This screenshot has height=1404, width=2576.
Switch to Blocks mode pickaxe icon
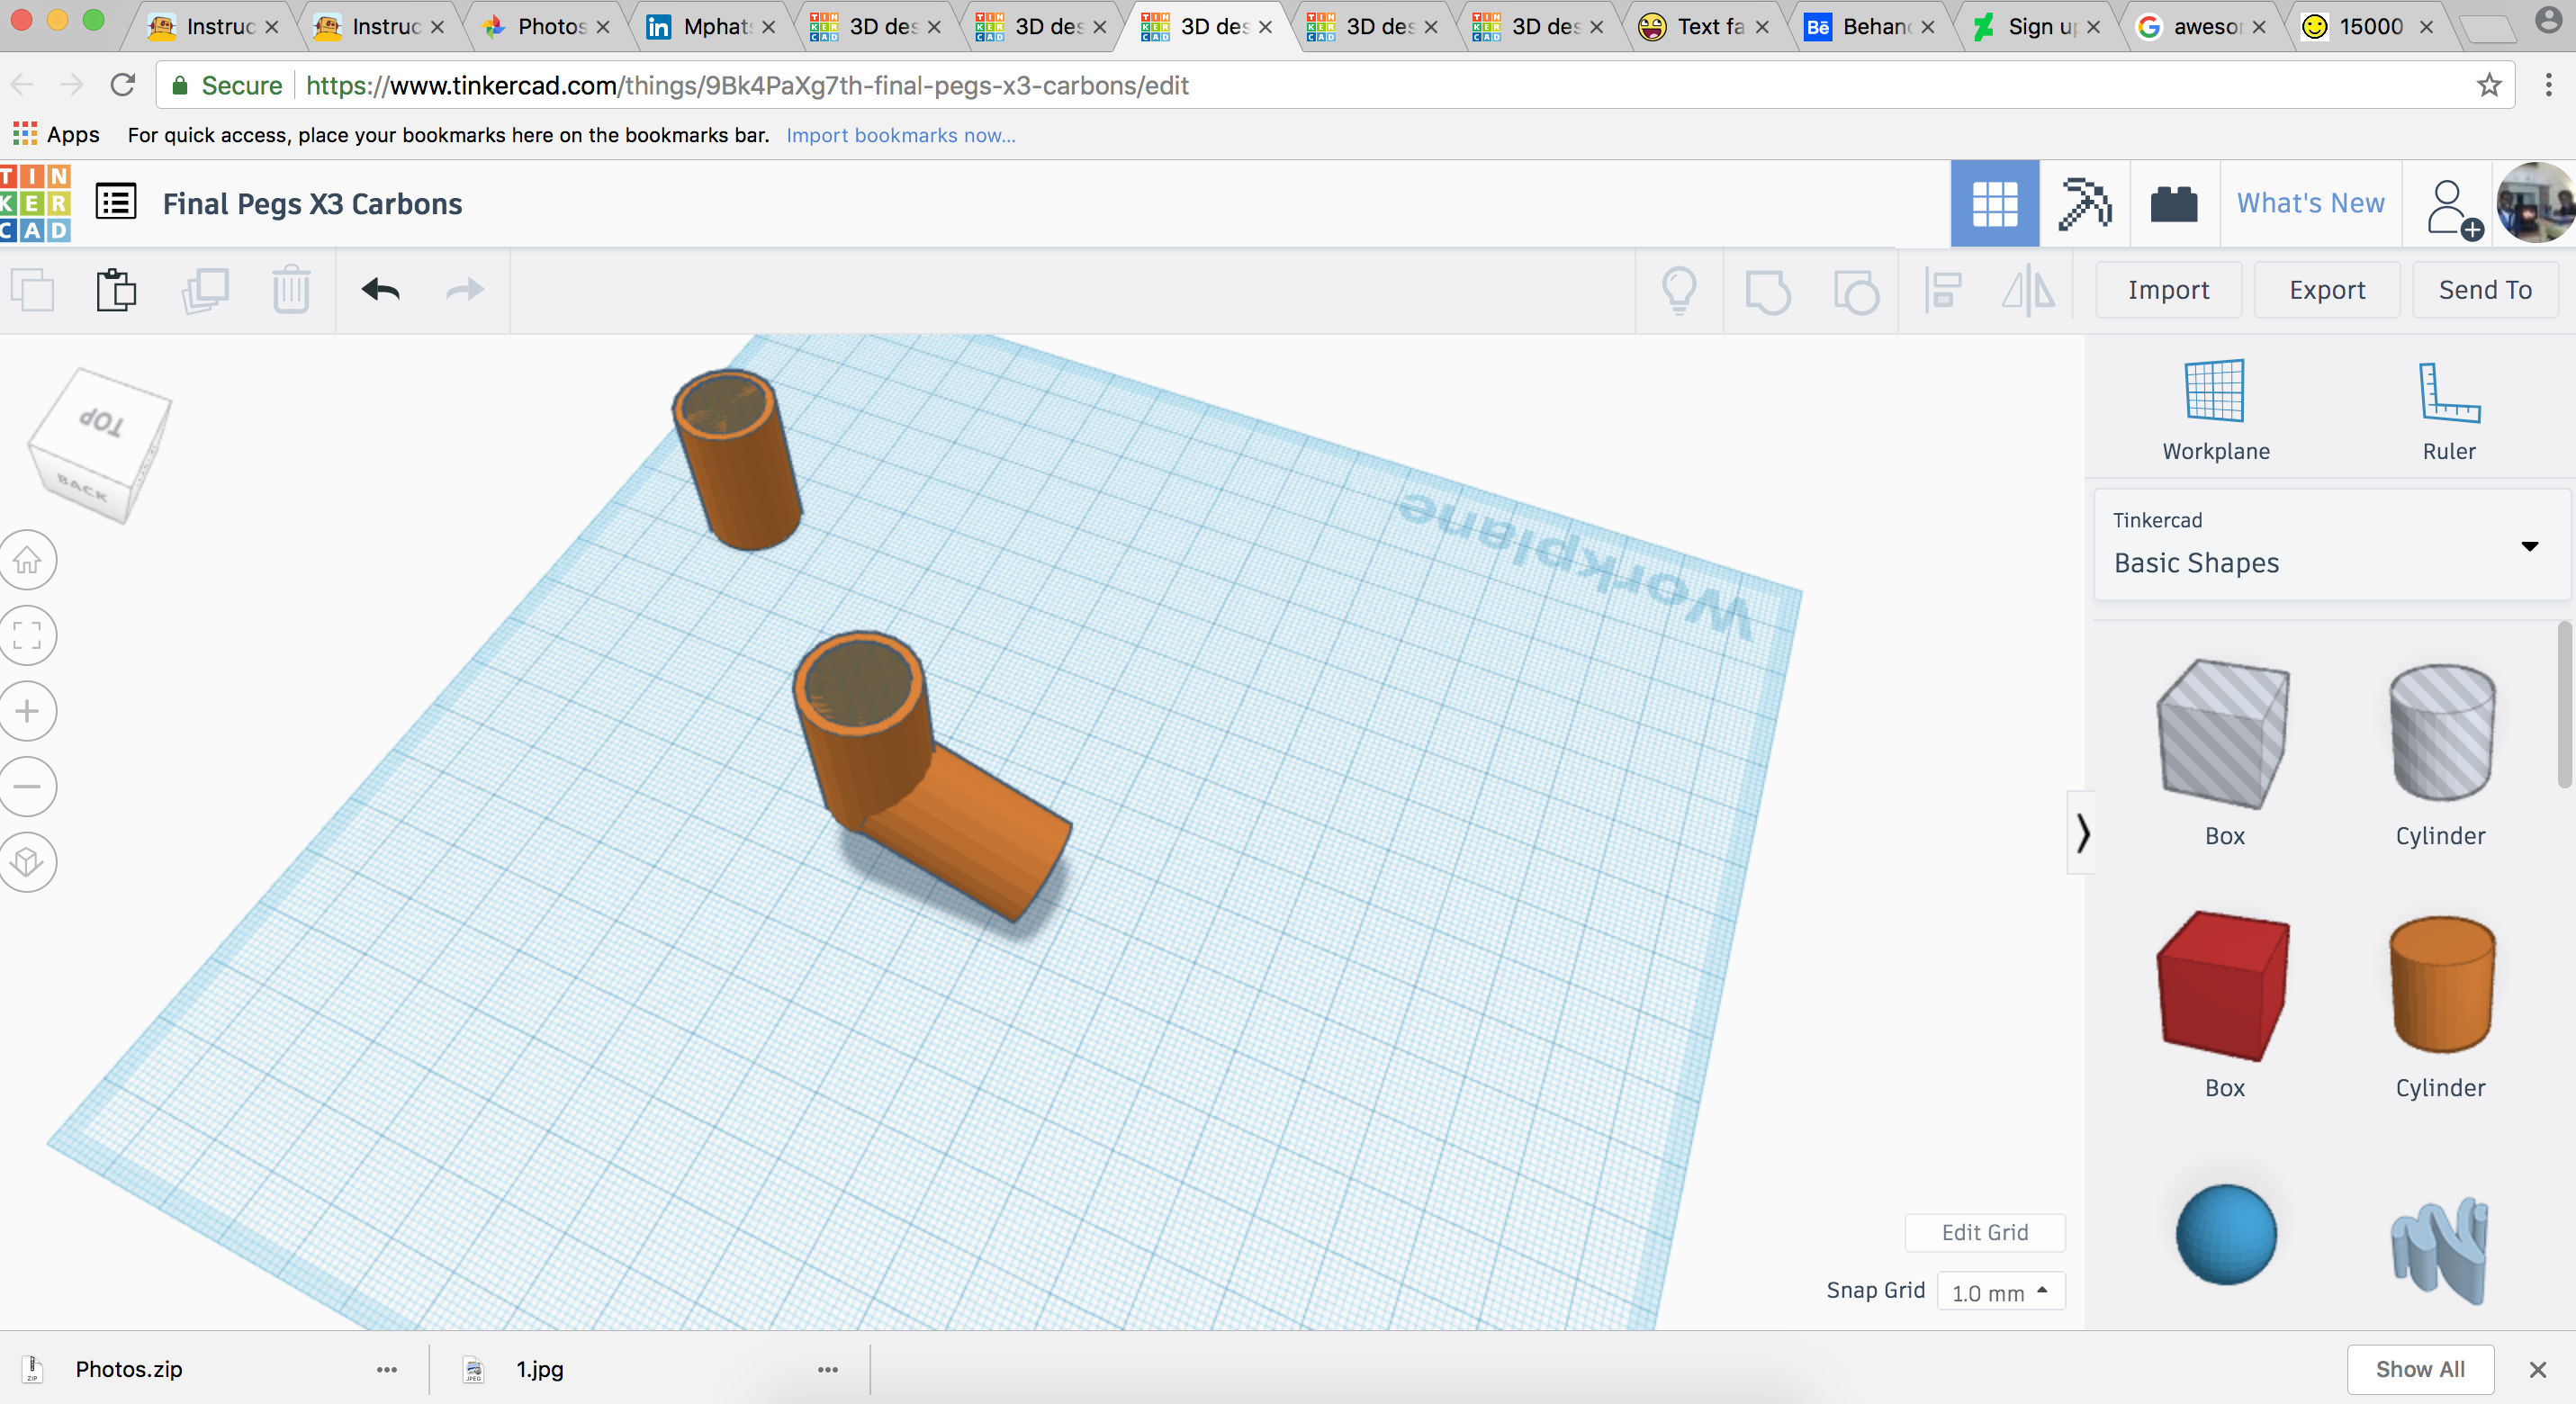[x=2084, y=204]
